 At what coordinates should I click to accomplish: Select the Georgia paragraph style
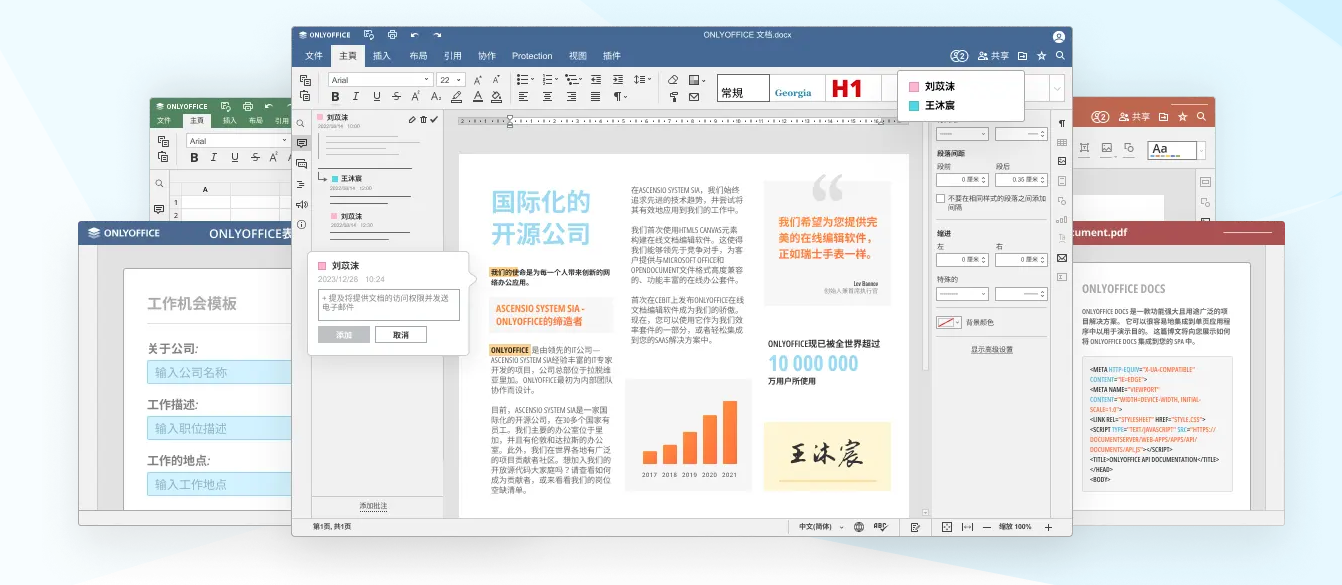(x=793, y=92)
